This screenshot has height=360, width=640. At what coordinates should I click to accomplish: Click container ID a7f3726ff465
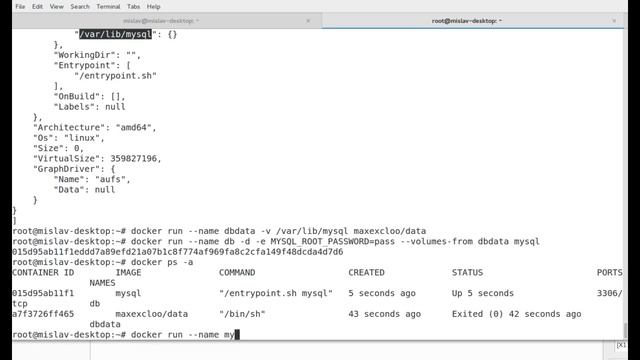[43, 314]
